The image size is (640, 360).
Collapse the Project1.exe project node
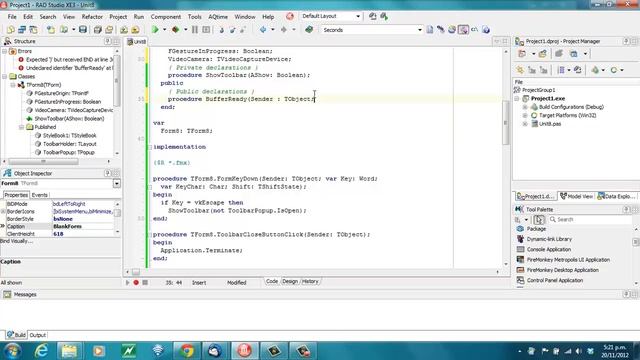pos(517,99)
